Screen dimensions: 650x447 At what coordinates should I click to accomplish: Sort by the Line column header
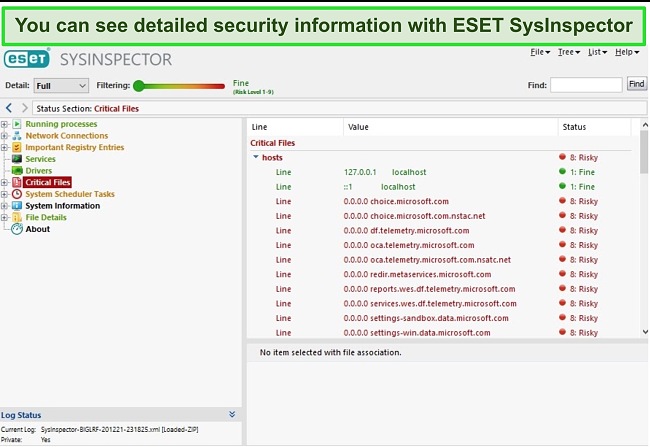tap(295, 127)
